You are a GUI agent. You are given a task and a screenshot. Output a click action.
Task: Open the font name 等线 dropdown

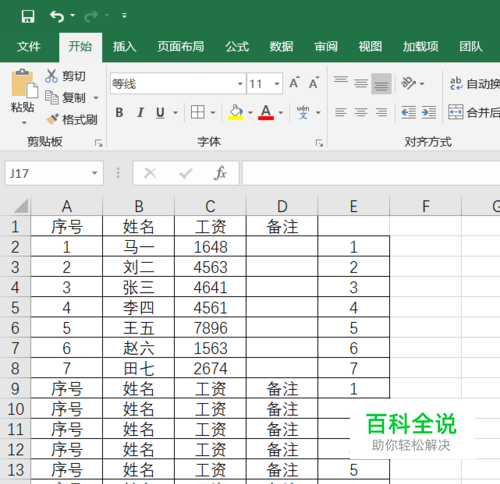tap(240, 83)
